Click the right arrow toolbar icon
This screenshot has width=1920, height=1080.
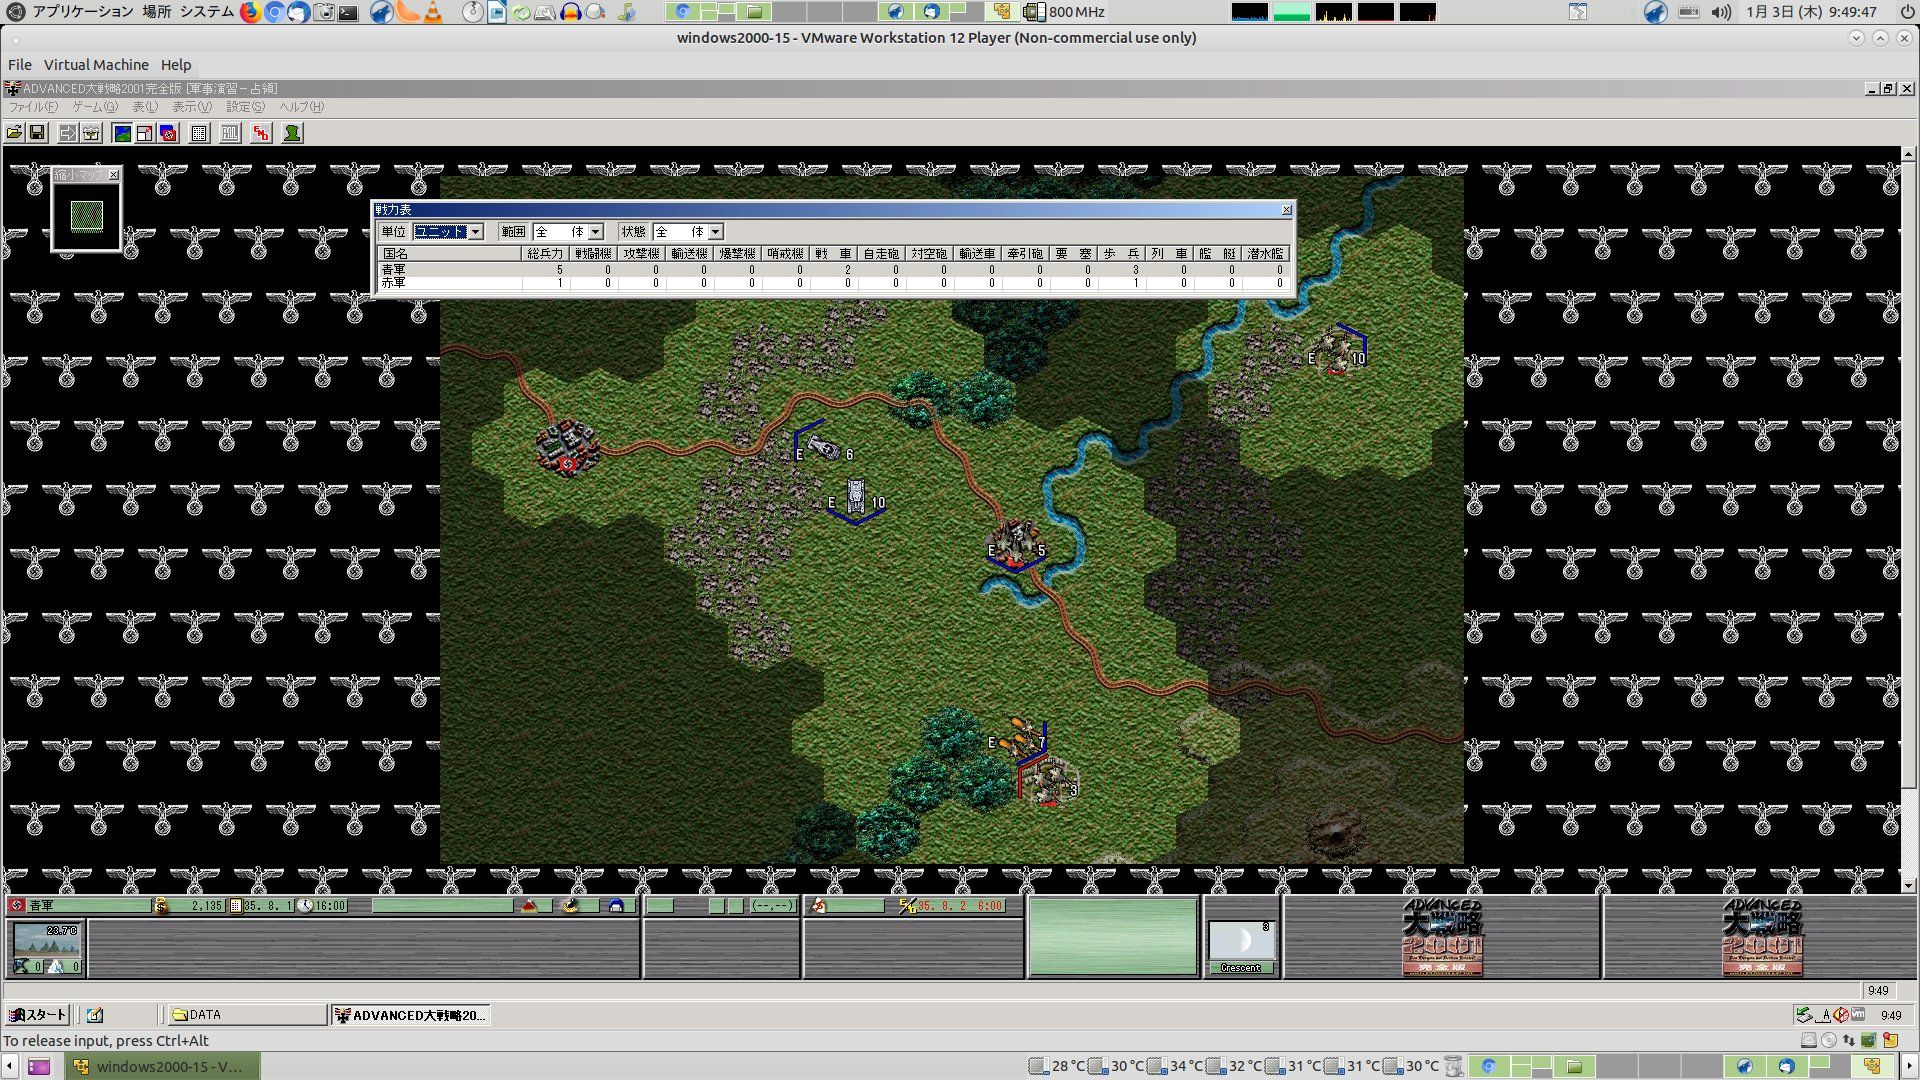pyautogui.click(x=67, y=133)
